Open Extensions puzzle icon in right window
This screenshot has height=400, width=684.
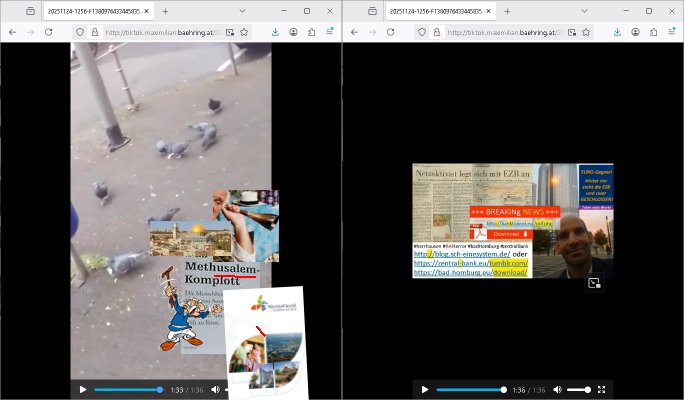(652, 32)
